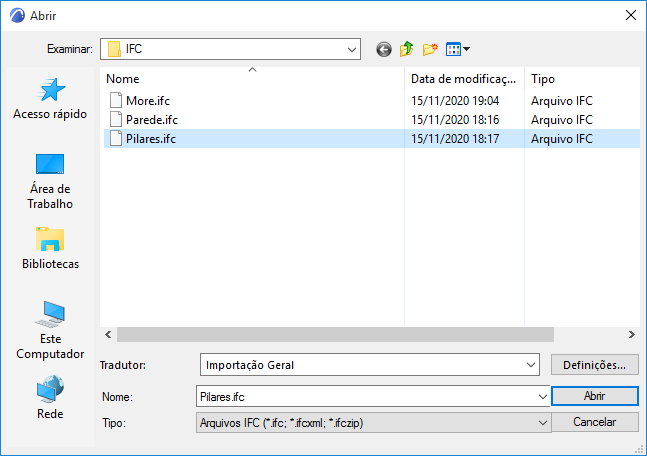Click the Pilares.ifc file icon

[x=116, y=138]
